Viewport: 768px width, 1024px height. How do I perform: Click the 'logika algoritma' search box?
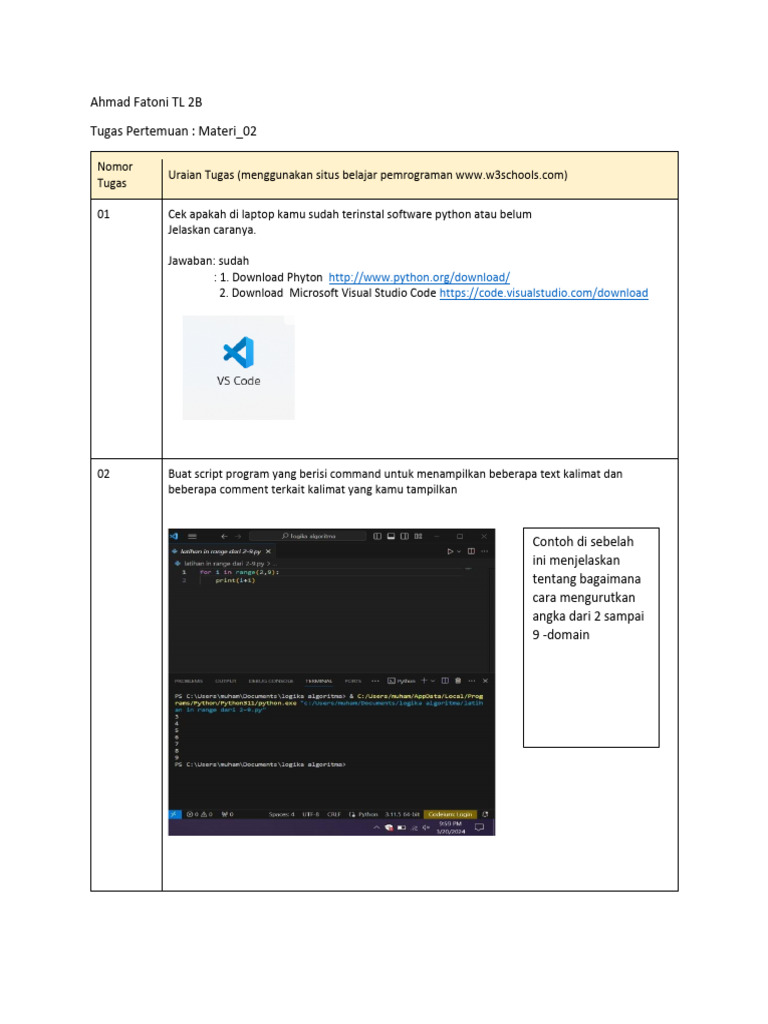308,536
